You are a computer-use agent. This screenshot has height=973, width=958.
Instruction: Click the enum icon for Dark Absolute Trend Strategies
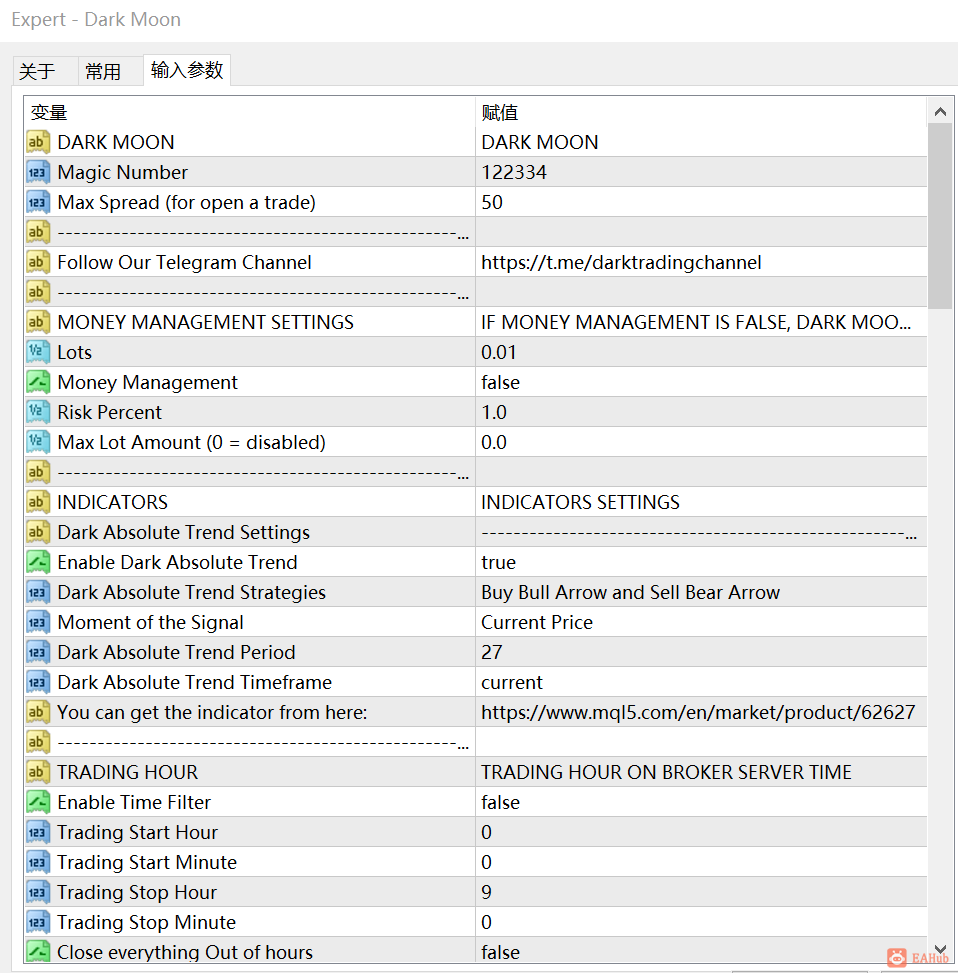tap(37, 592)
